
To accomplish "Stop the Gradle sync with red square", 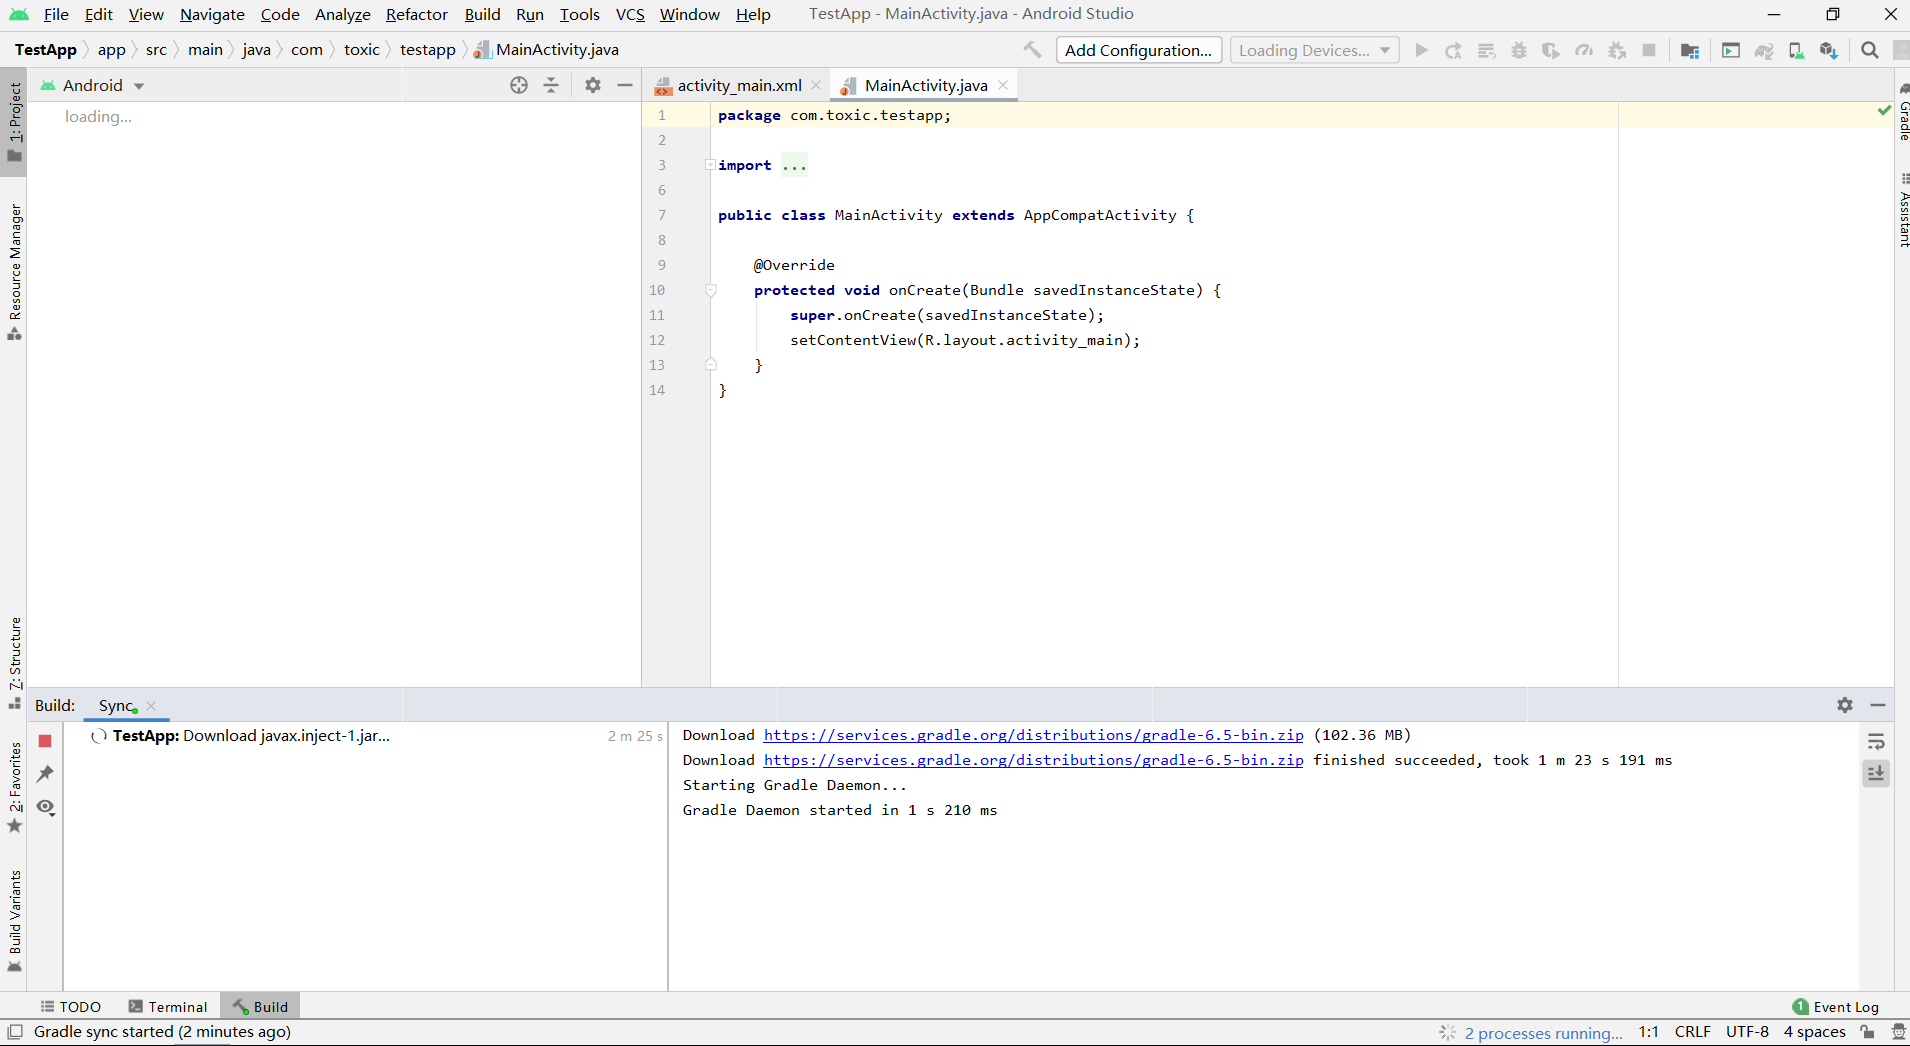I will tap(45, 741).
